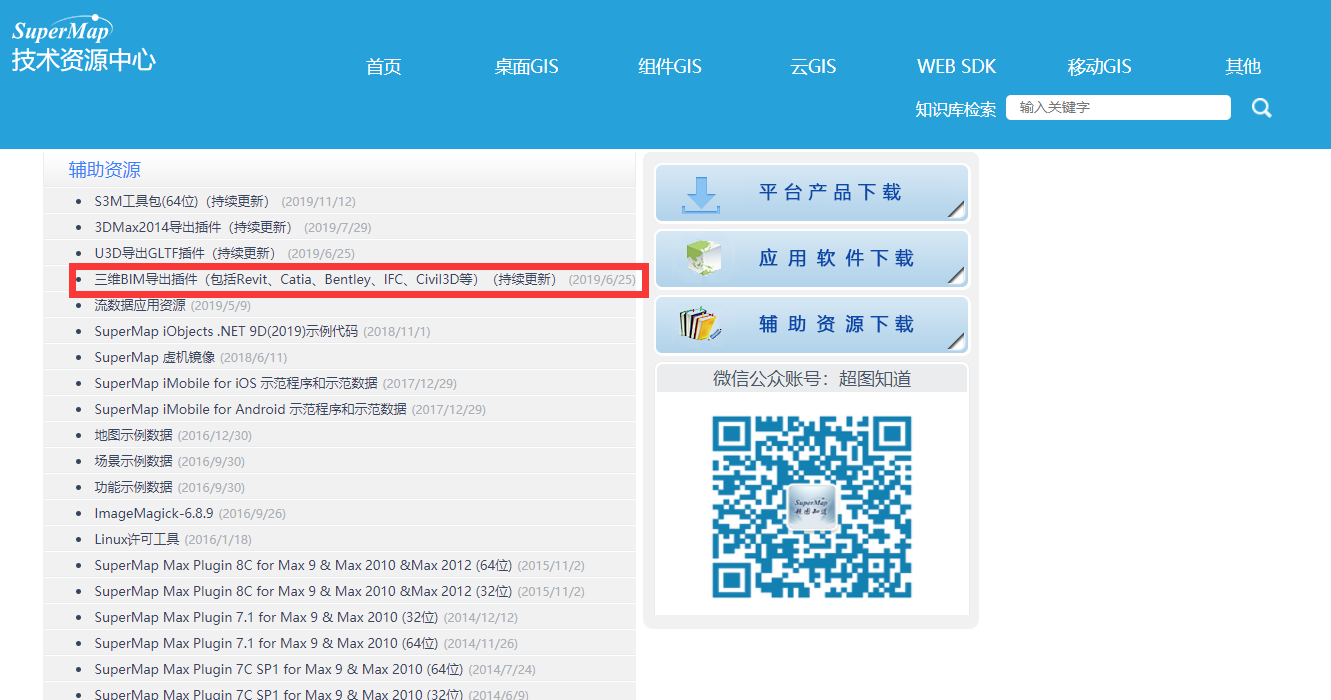This screenshot has height=700, width=1331.
Task: Open the SuperMap 虚机镜像 link
Action: tap(155, 357)
